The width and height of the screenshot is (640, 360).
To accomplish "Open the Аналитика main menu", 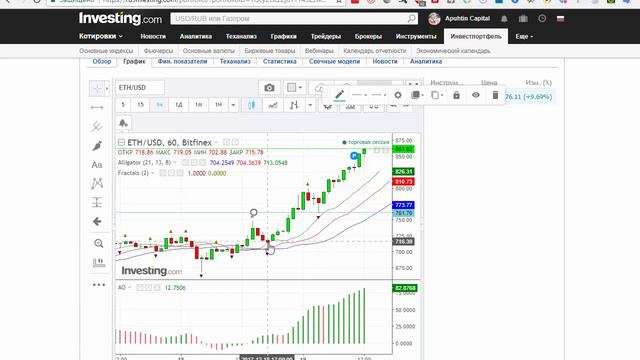I will point(196,36).
